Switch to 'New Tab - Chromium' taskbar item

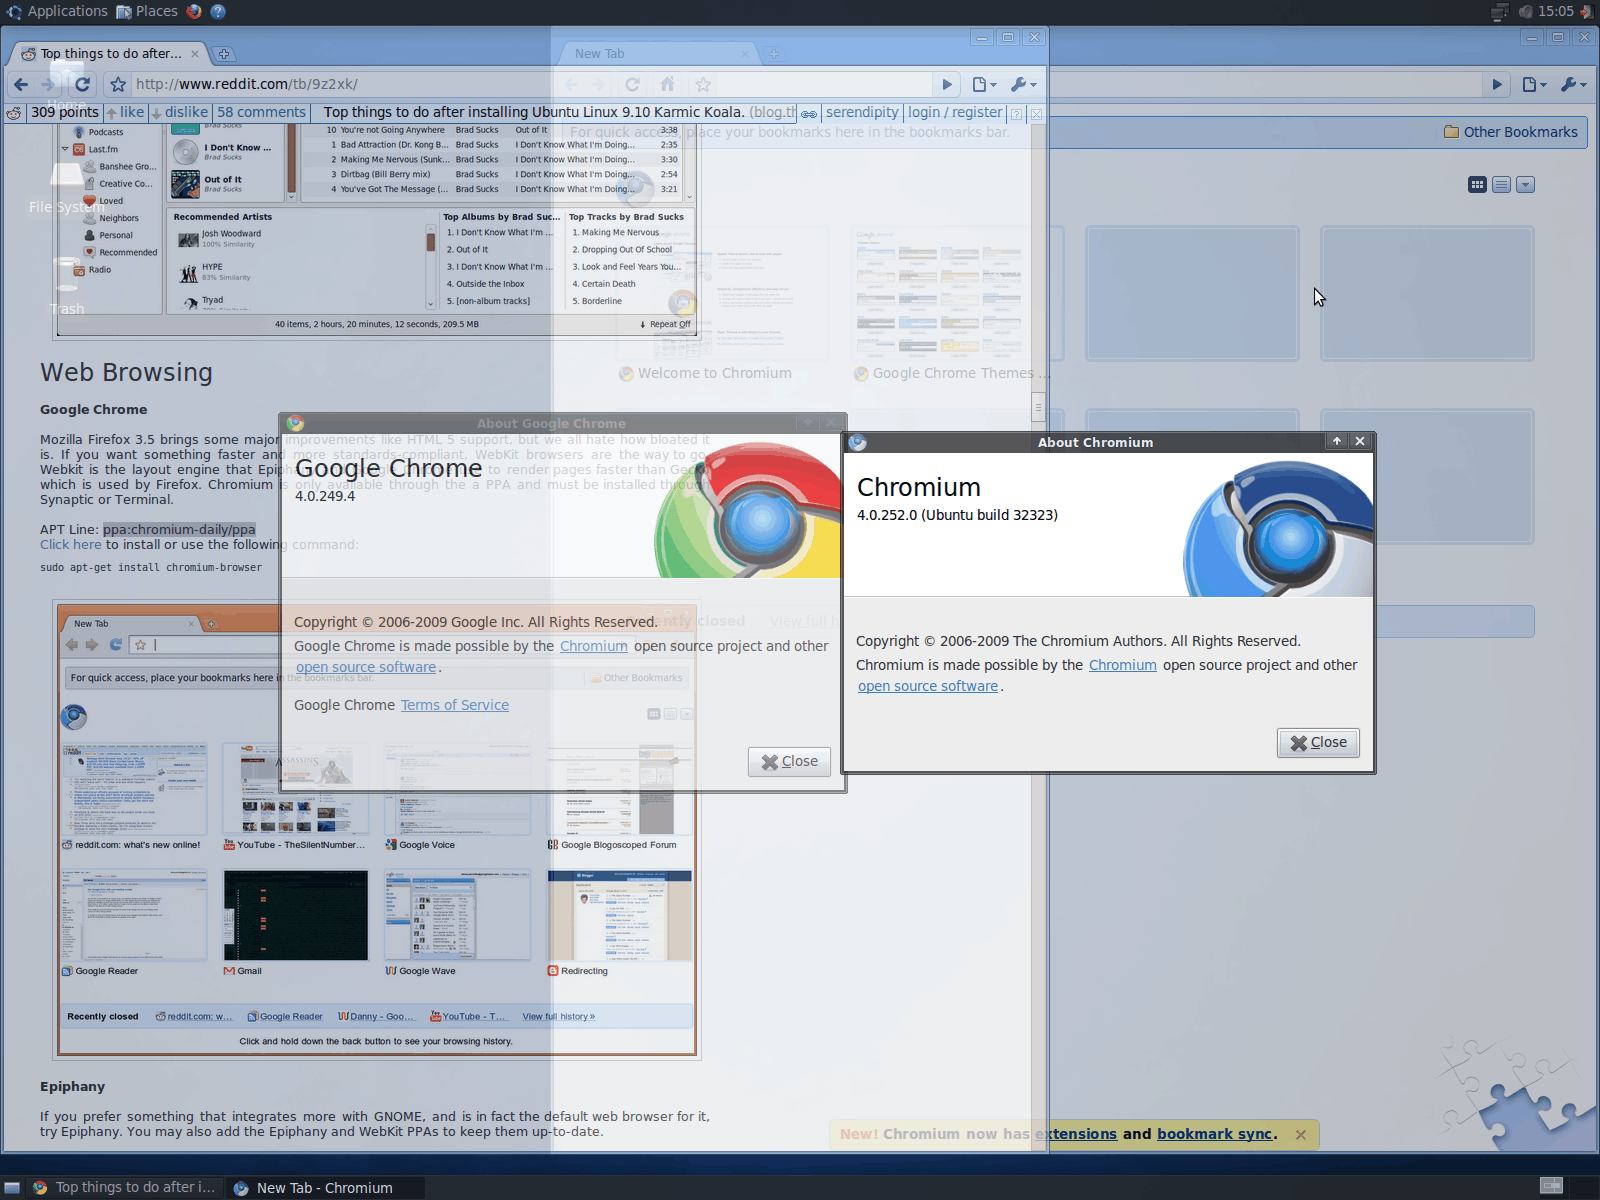[325, 1187]
